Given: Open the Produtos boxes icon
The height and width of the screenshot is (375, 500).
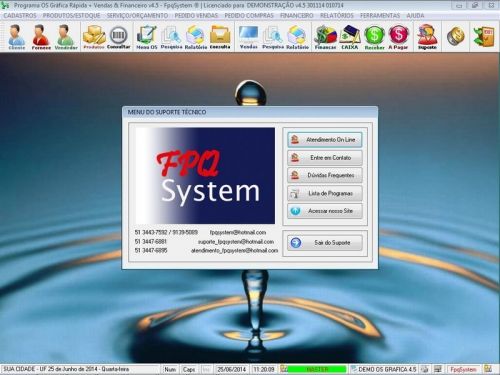Looking at the screenshot, I should click(94, 37).
